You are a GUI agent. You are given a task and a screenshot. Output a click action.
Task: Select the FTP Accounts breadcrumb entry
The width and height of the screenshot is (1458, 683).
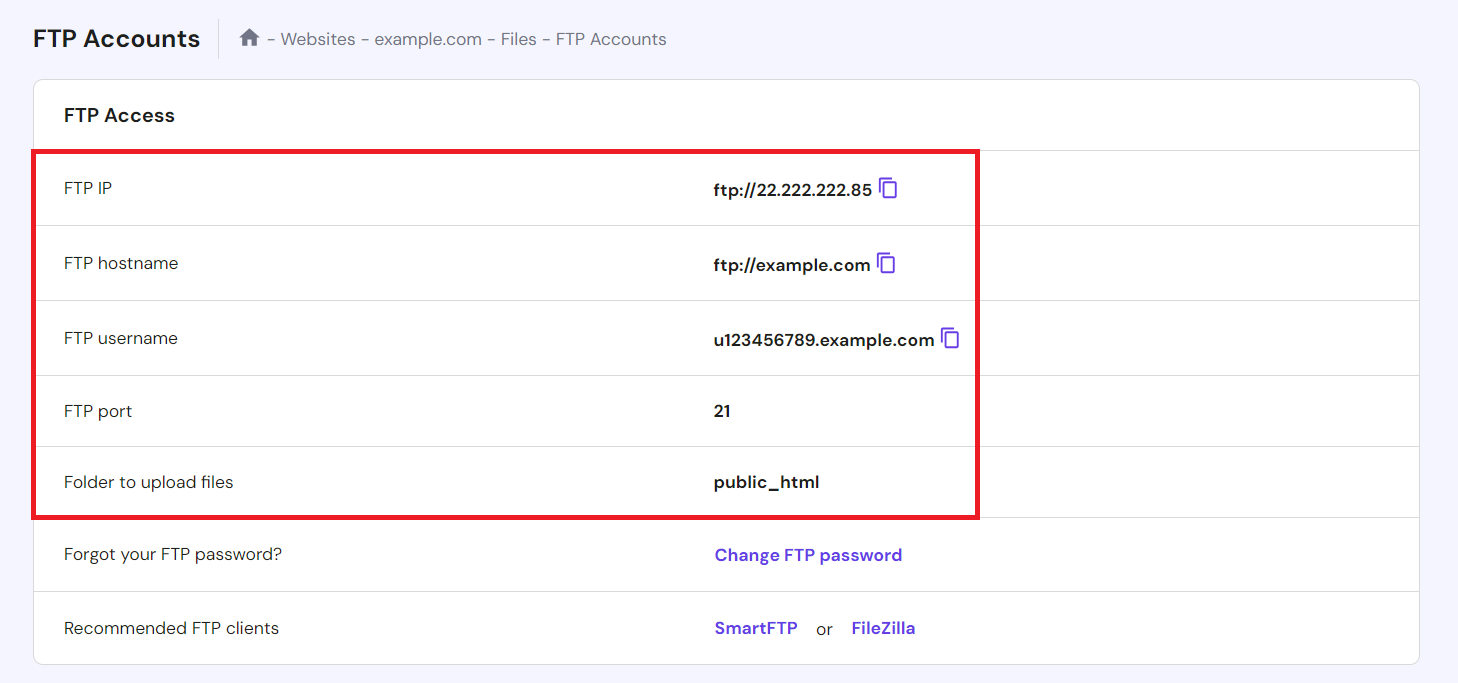[x=611, y=39]
